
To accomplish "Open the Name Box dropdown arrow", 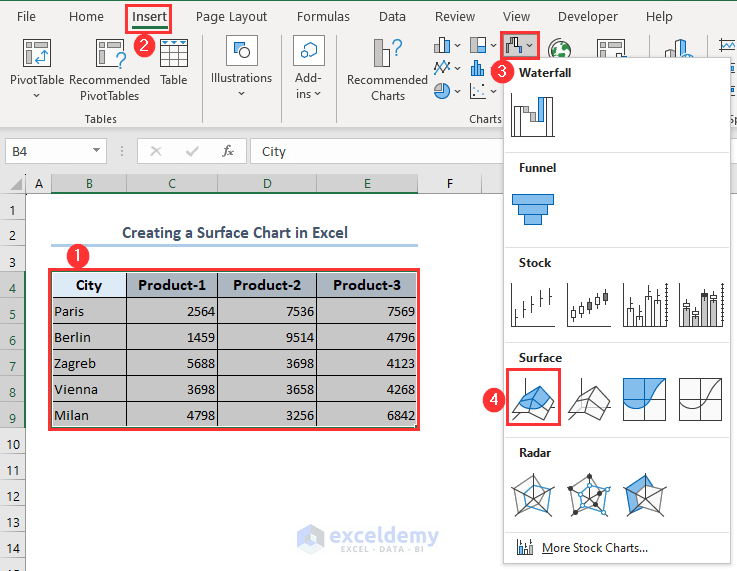I will click(x=96, y=151).
